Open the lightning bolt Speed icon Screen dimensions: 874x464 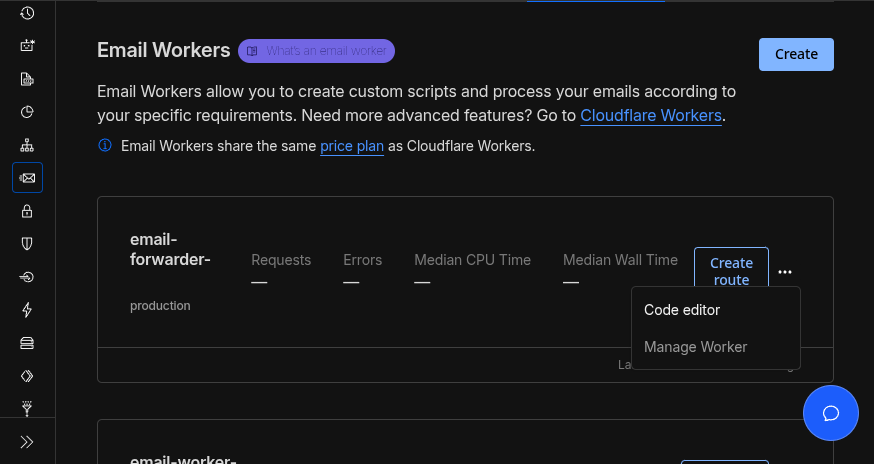(27, 310)
